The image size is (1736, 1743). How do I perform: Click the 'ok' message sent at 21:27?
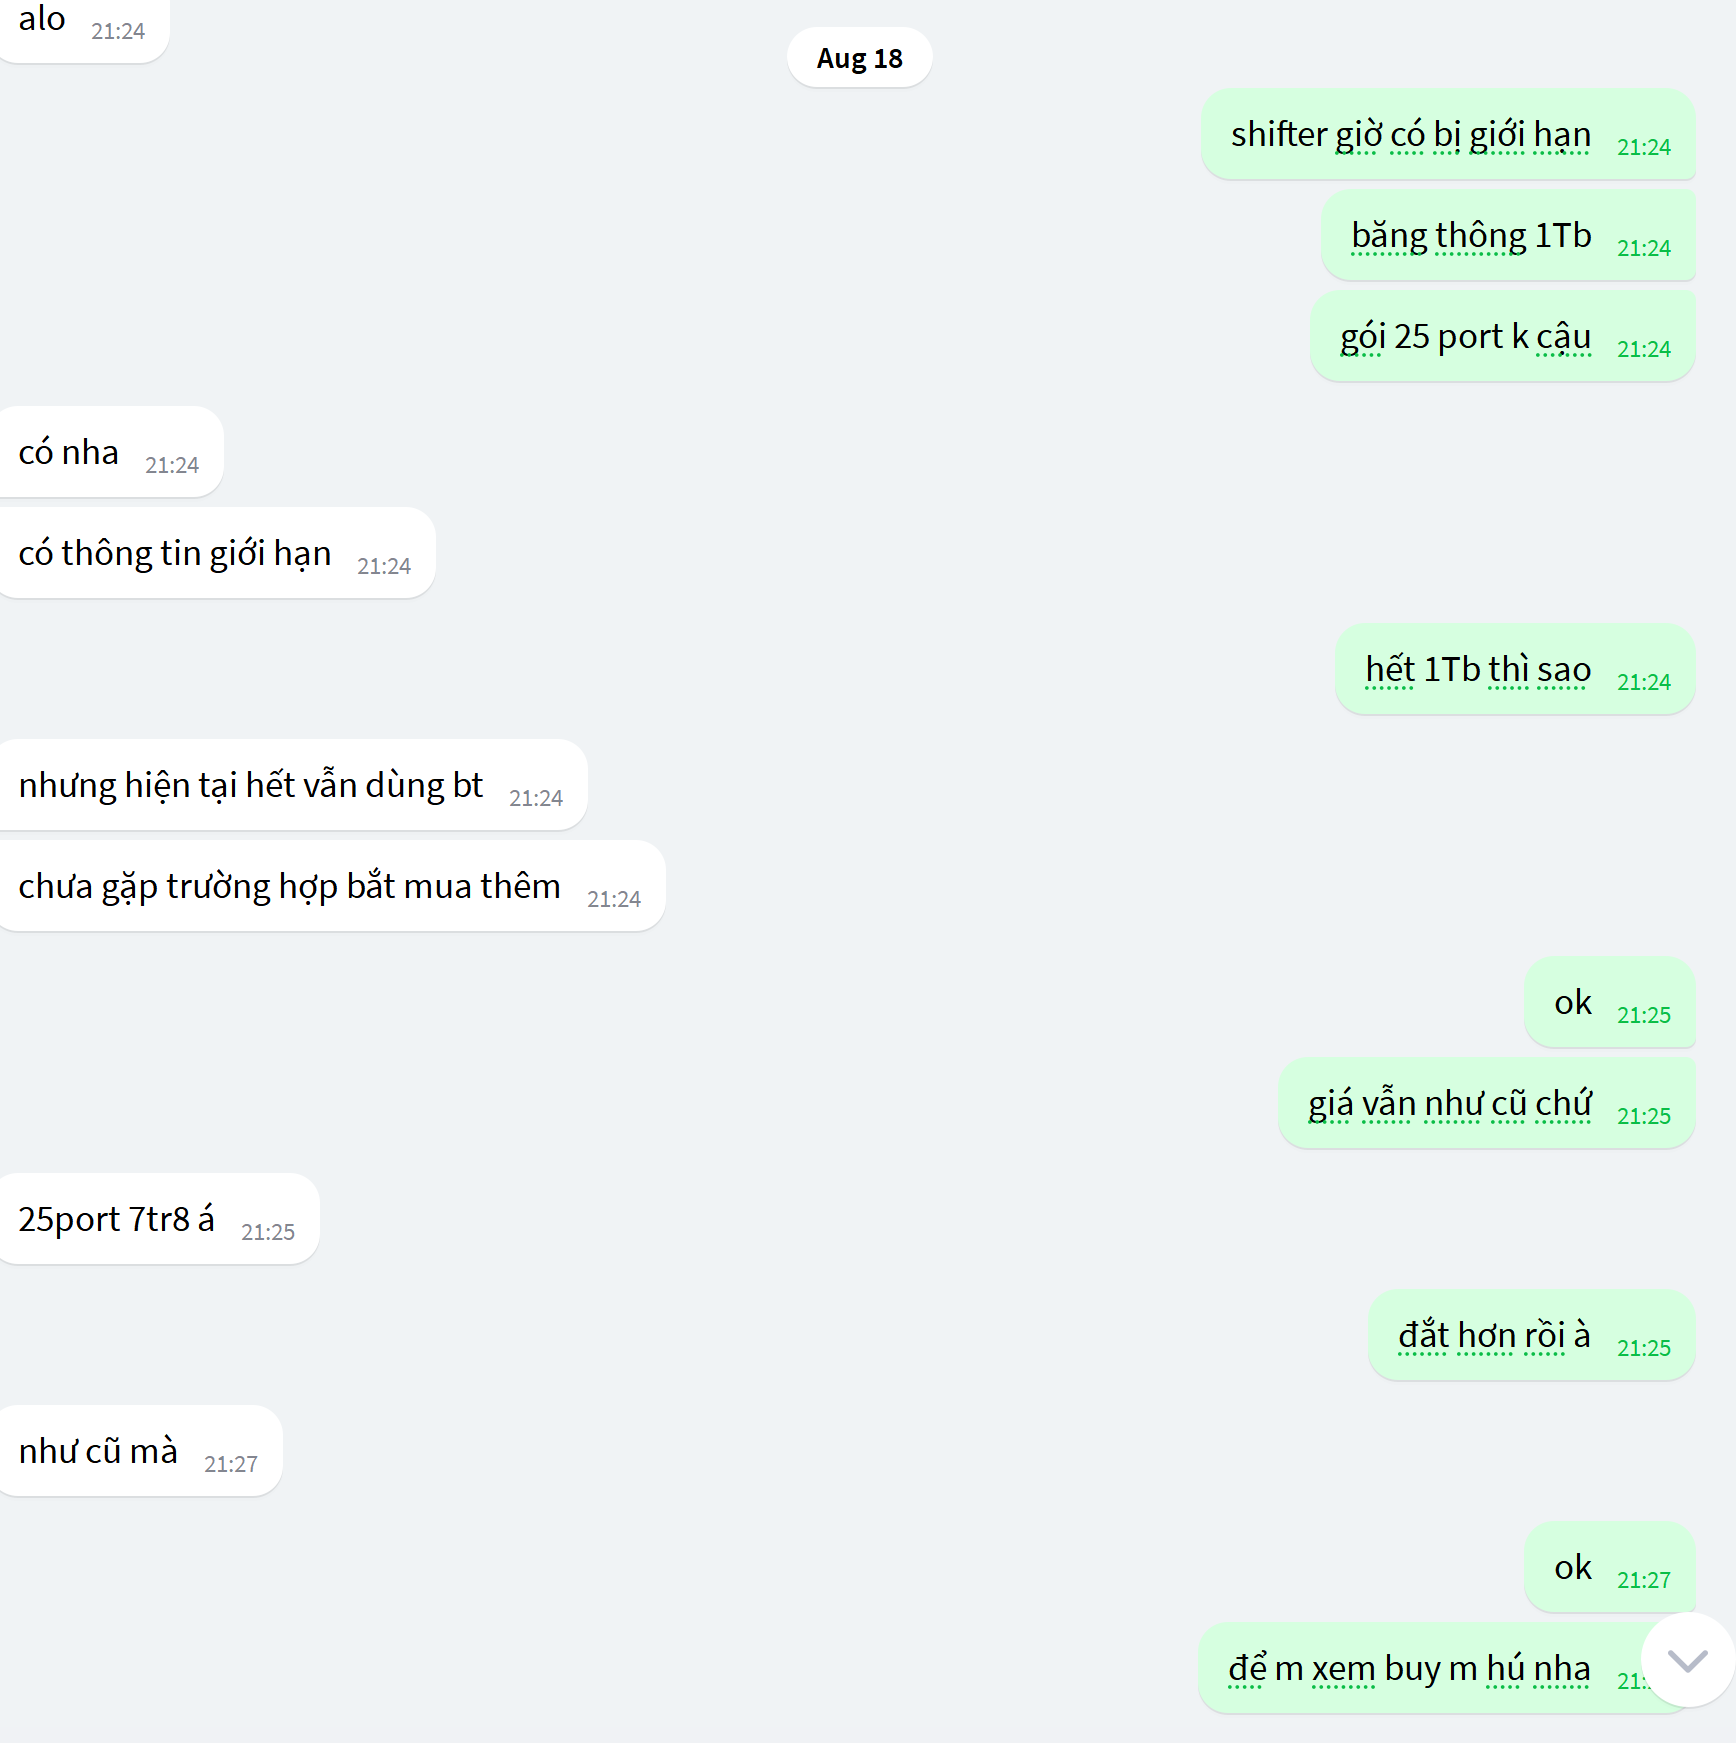[x=1609, y=1567]
